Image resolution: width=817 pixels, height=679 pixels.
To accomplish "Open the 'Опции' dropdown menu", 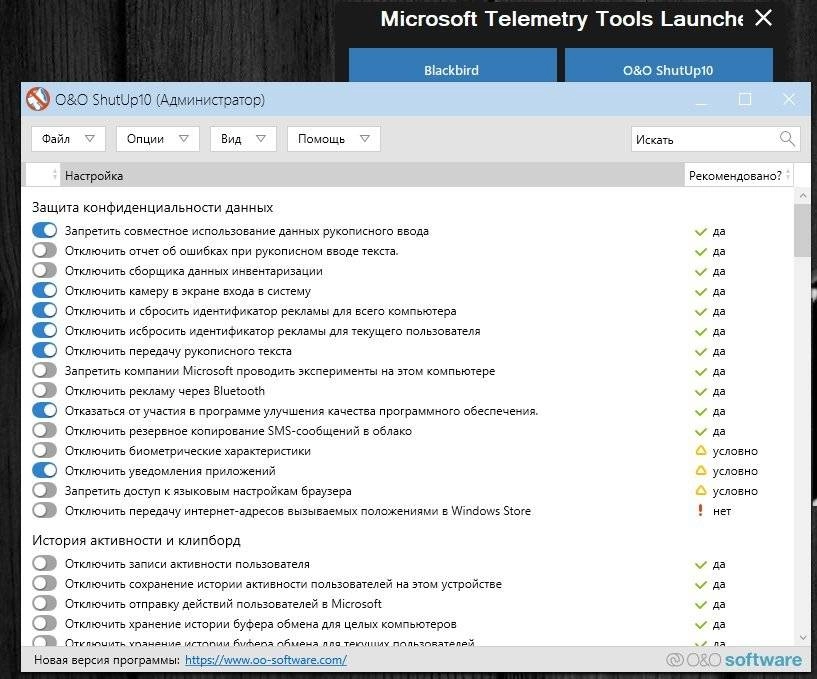I will pos(158,139).
